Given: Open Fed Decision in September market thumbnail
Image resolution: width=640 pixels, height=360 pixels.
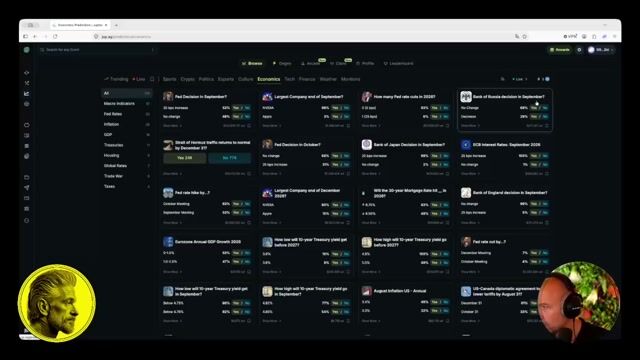Looking at the screenshot, I should [x=168, y=96].
